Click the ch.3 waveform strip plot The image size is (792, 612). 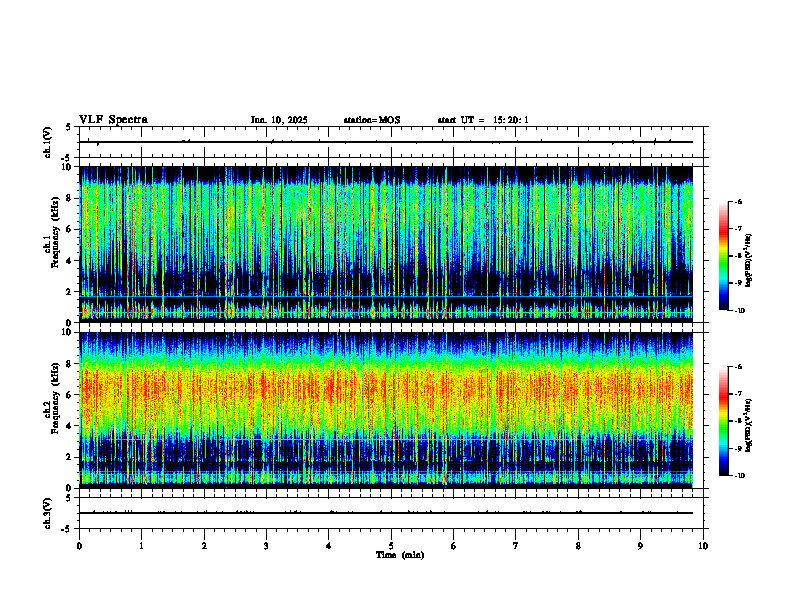(391, 513)
